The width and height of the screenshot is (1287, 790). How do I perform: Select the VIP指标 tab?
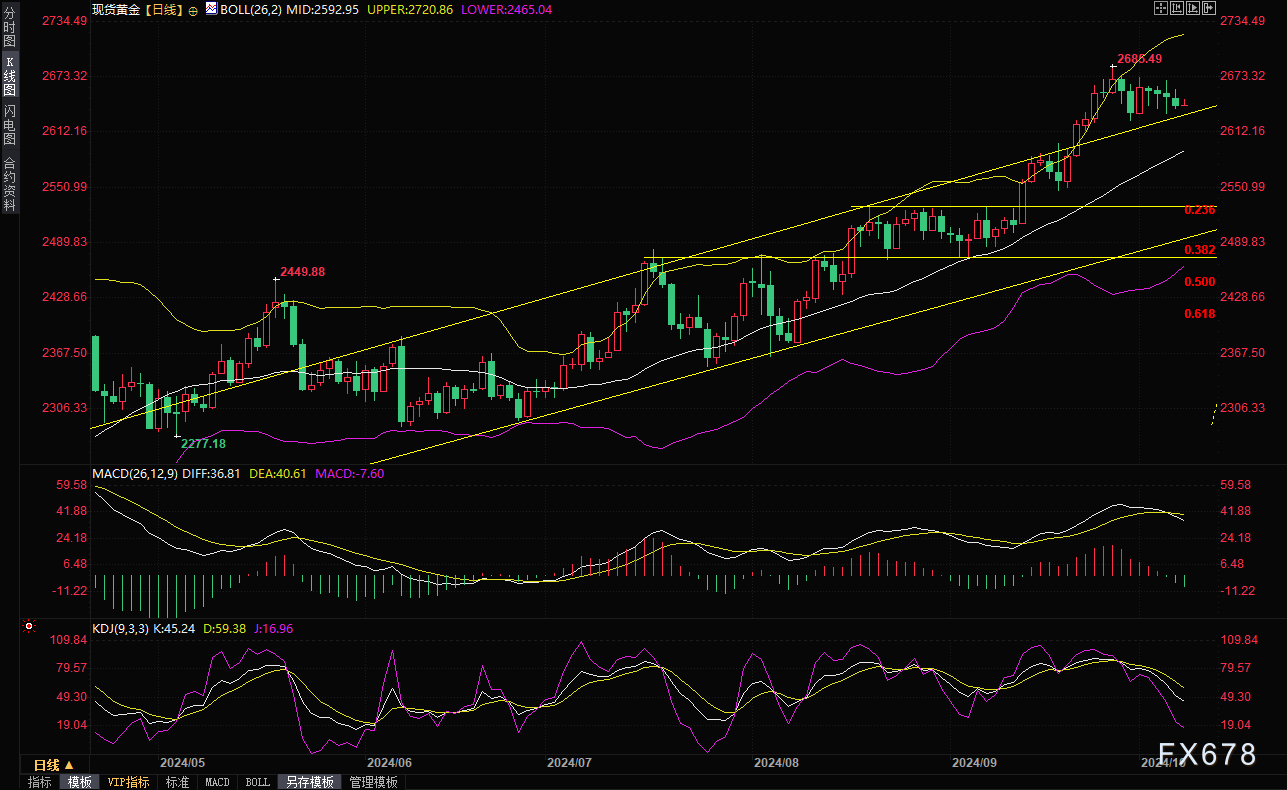coord(128,782)
